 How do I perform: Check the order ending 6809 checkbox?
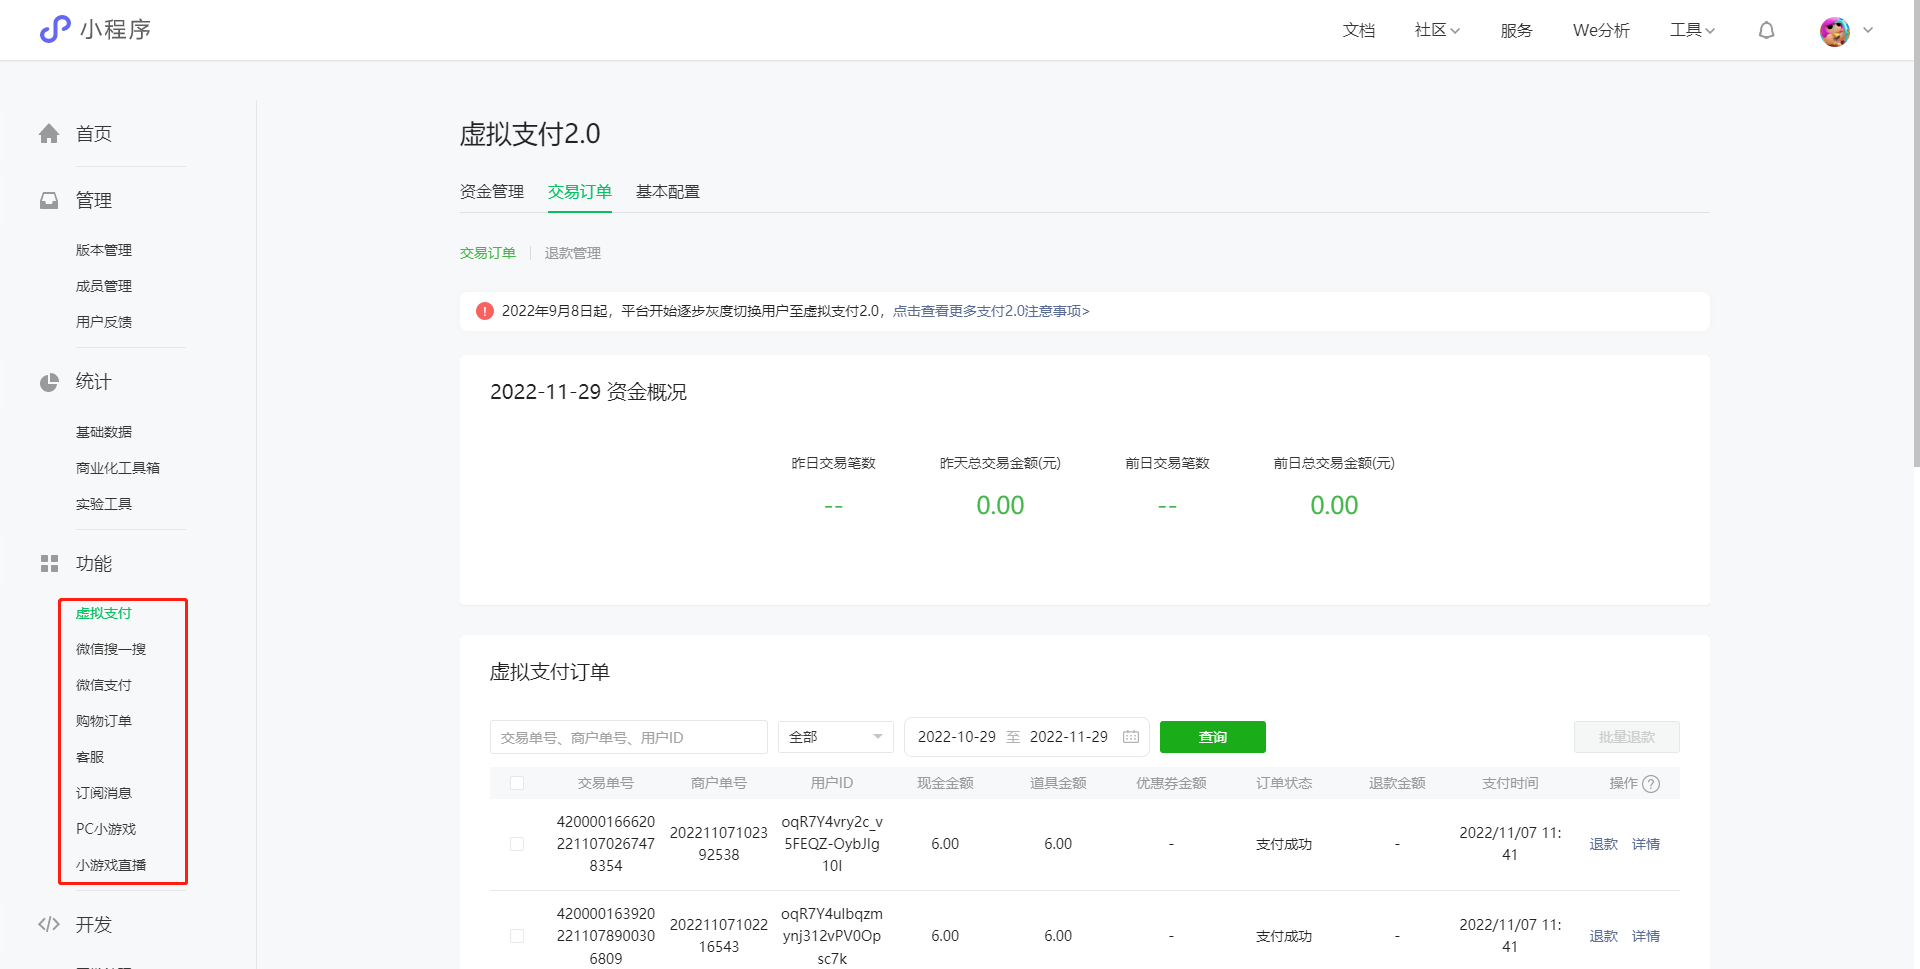point(517,936)
